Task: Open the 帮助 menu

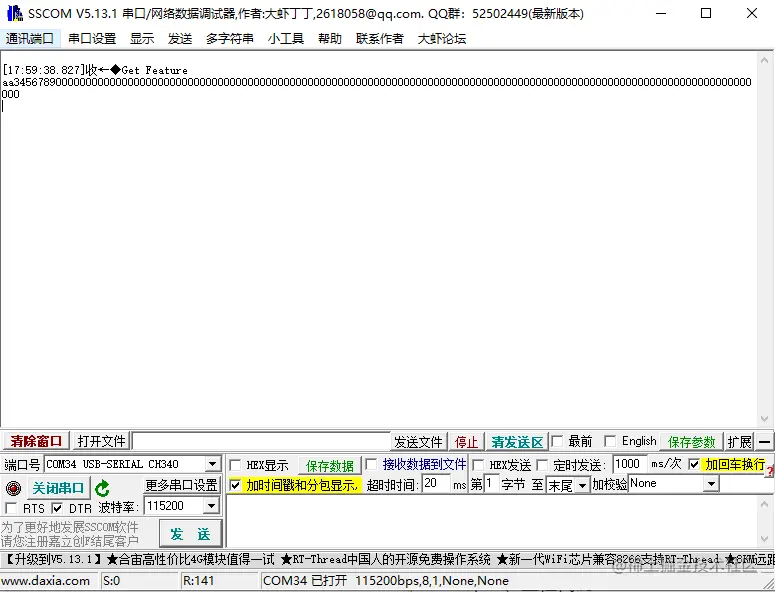Action: pyautogui.click(x=330, y=38)
